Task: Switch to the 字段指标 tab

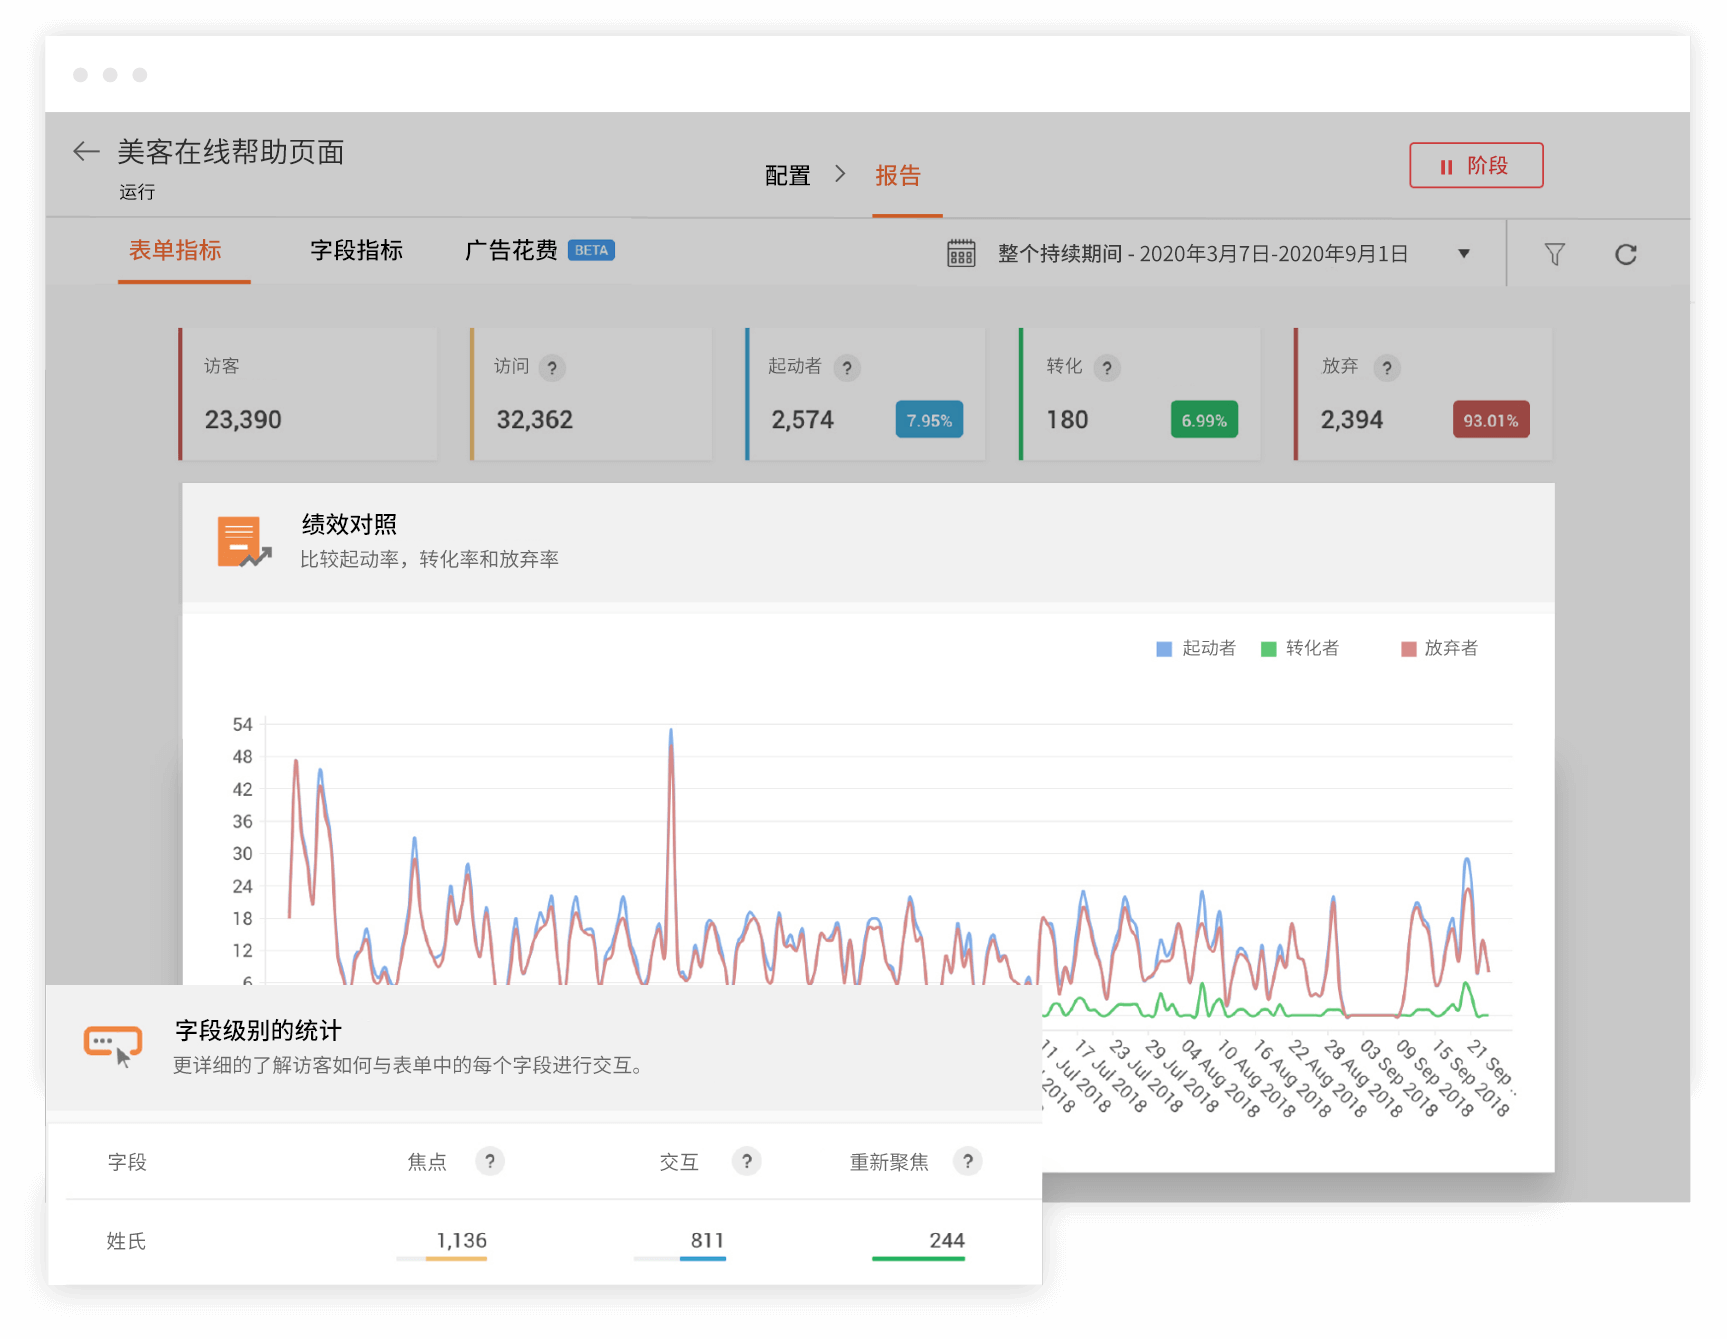Action: pos(356,250)
